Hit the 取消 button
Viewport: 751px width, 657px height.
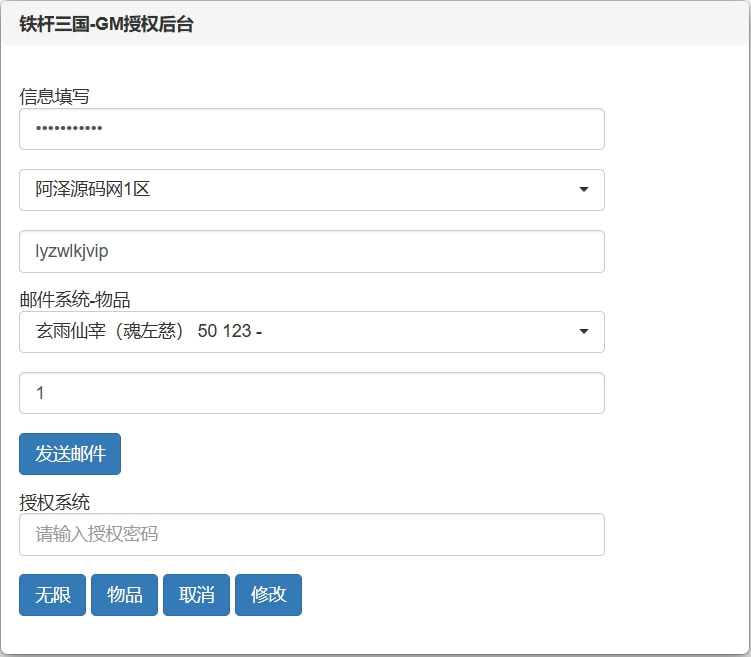tap(197, 595)
